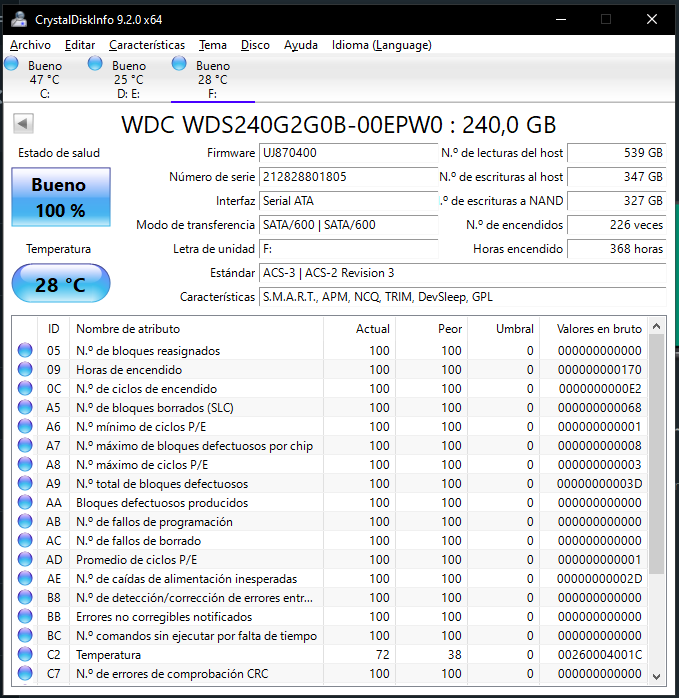Click status orb for drive D: E:

click(x=95, y=64)
